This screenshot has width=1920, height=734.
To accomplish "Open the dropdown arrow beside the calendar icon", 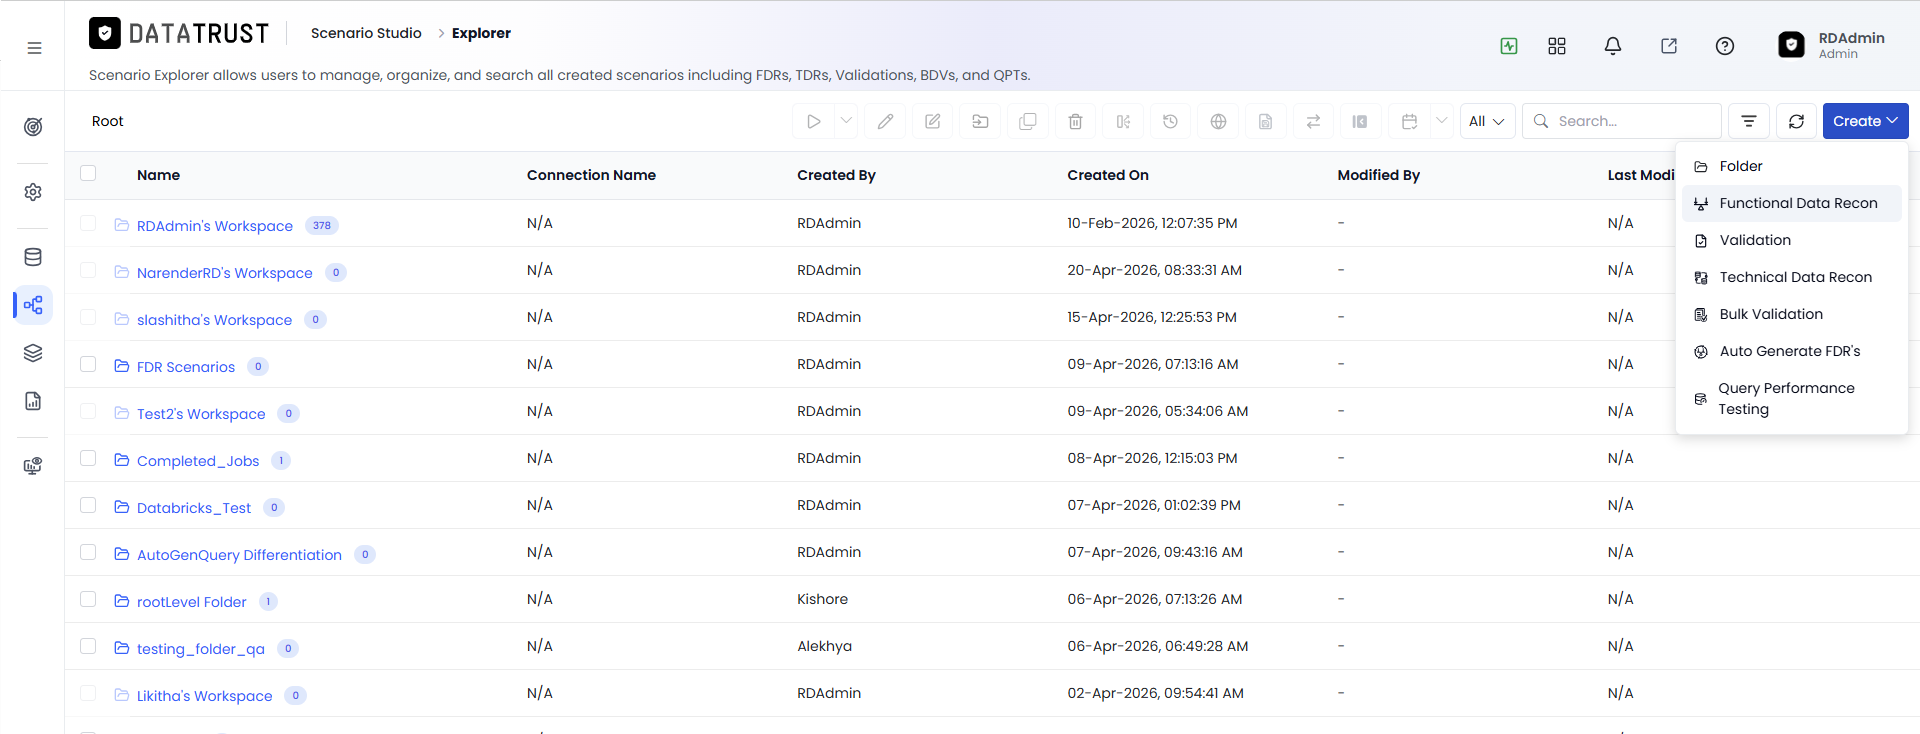I will (1441, 121).
